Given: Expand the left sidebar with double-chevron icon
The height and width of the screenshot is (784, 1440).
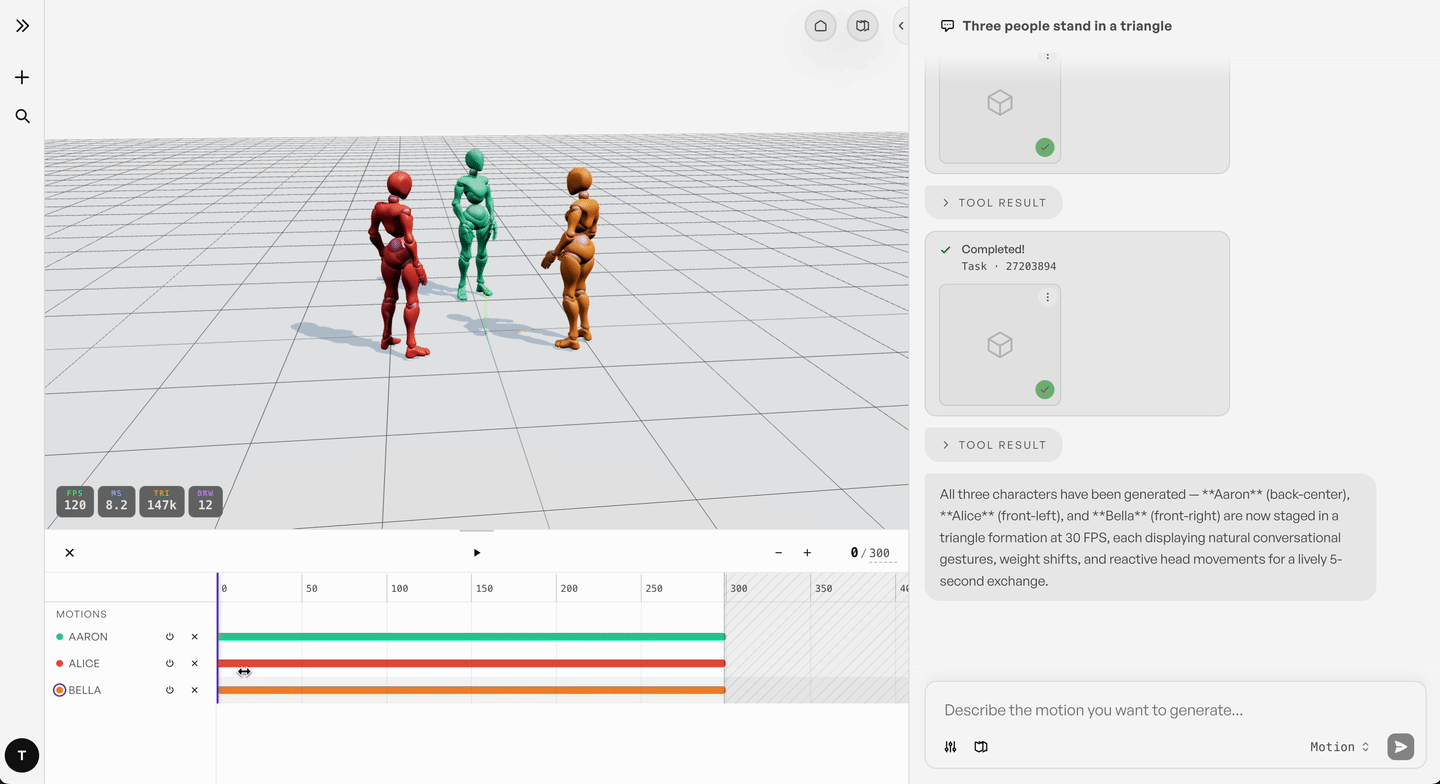Looking at the screenshot, I should pos(22,26).
